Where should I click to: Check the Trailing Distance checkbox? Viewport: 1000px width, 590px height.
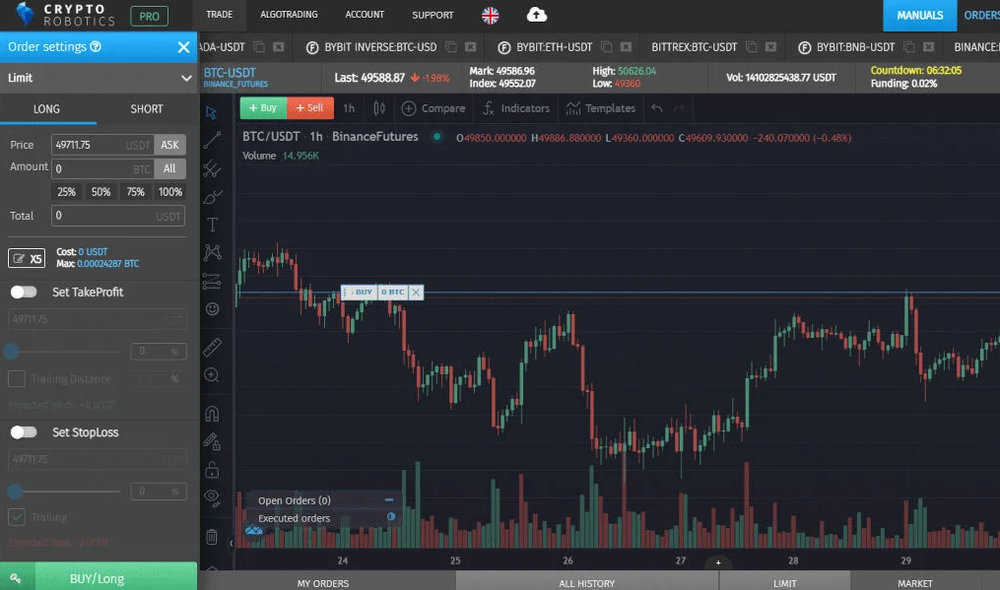point(17,379)
